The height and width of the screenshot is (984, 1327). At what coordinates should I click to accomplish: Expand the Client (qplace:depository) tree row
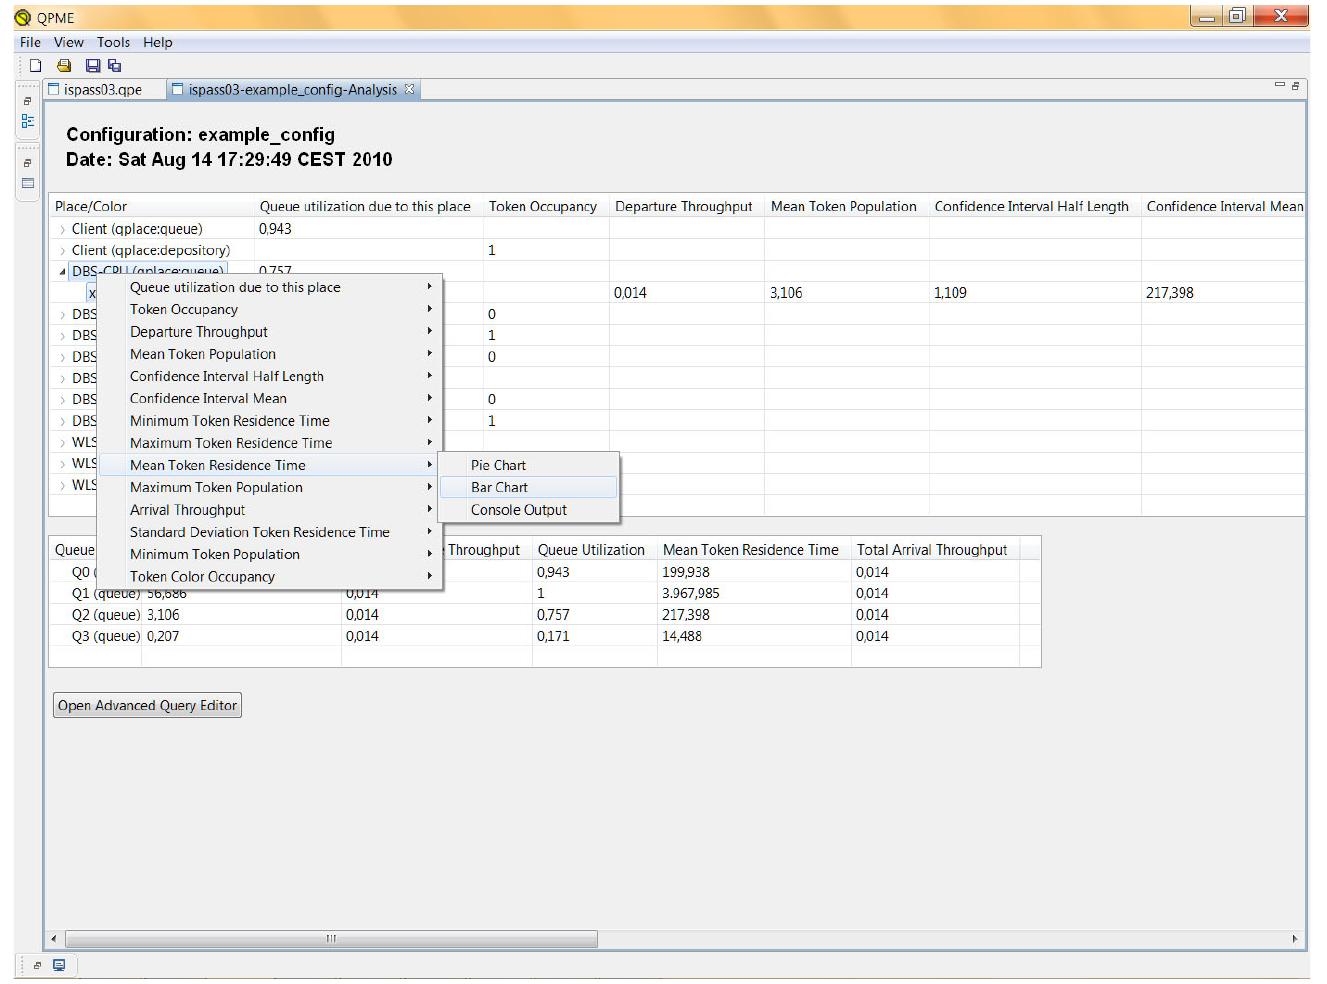62,251
